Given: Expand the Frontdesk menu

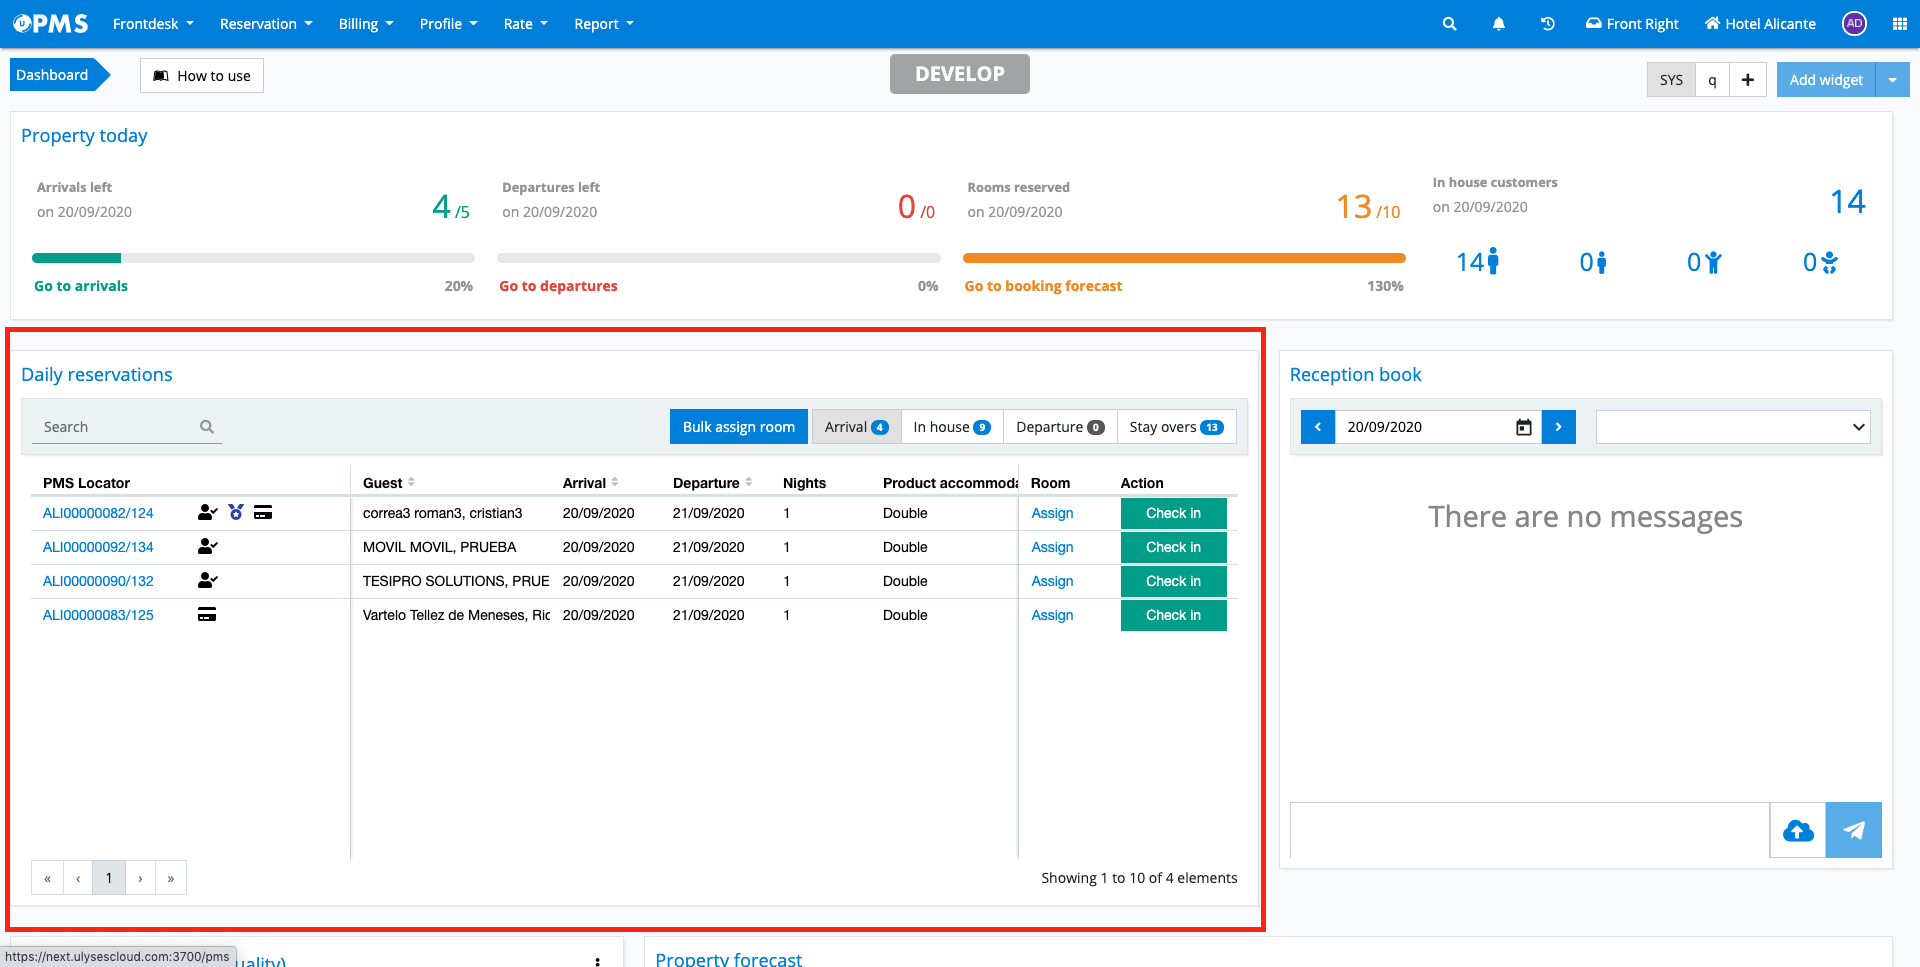Looking at the screenshot, I should [x=153, y=24].
